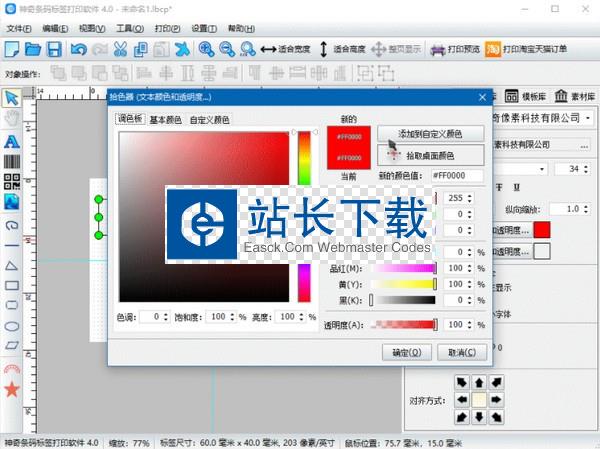600x449 pixels.
Task: Open the 编辑(E) menu
Action: click(x=55, y=29)
